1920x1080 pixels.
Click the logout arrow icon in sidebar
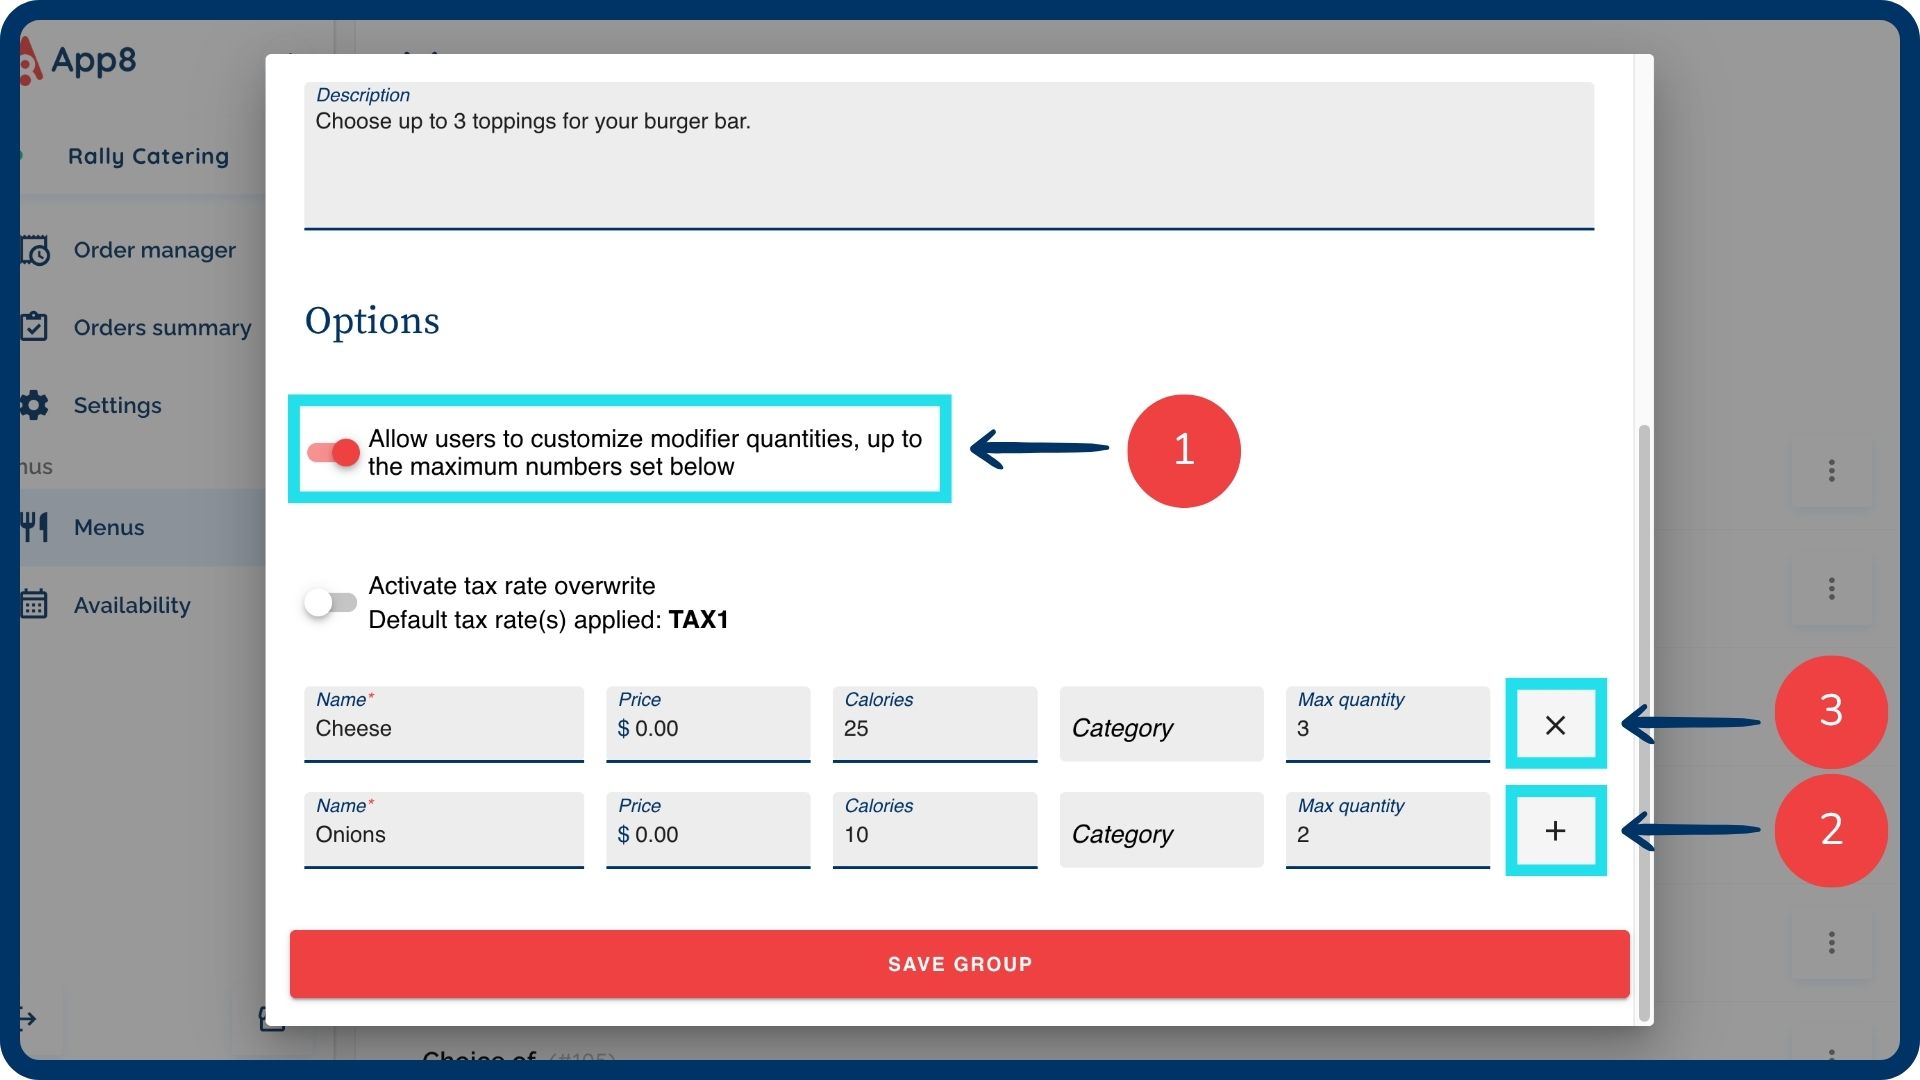click(28, 1019)
